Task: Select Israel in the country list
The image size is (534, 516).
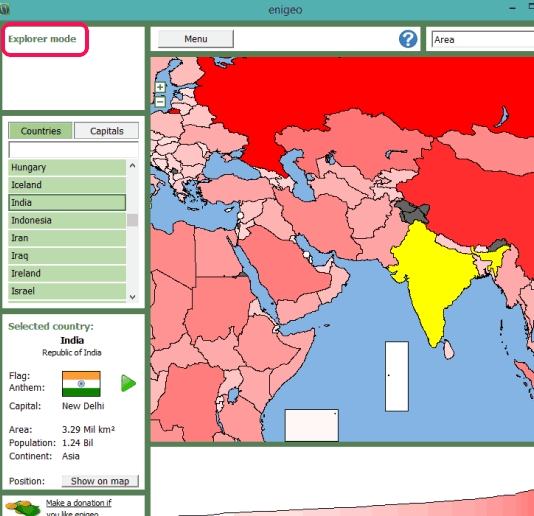Action: 67,291
